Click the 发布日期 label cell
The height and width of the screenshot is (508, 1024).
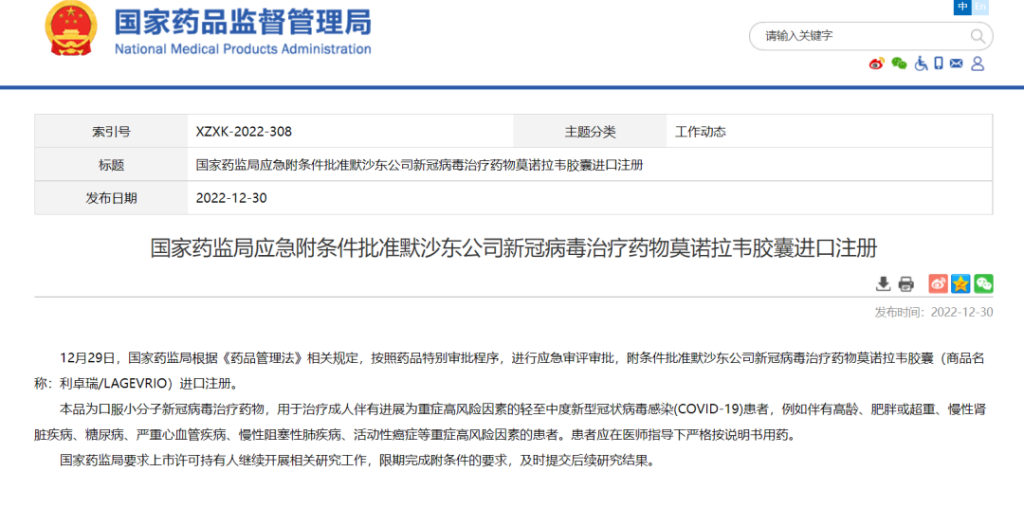111,198
